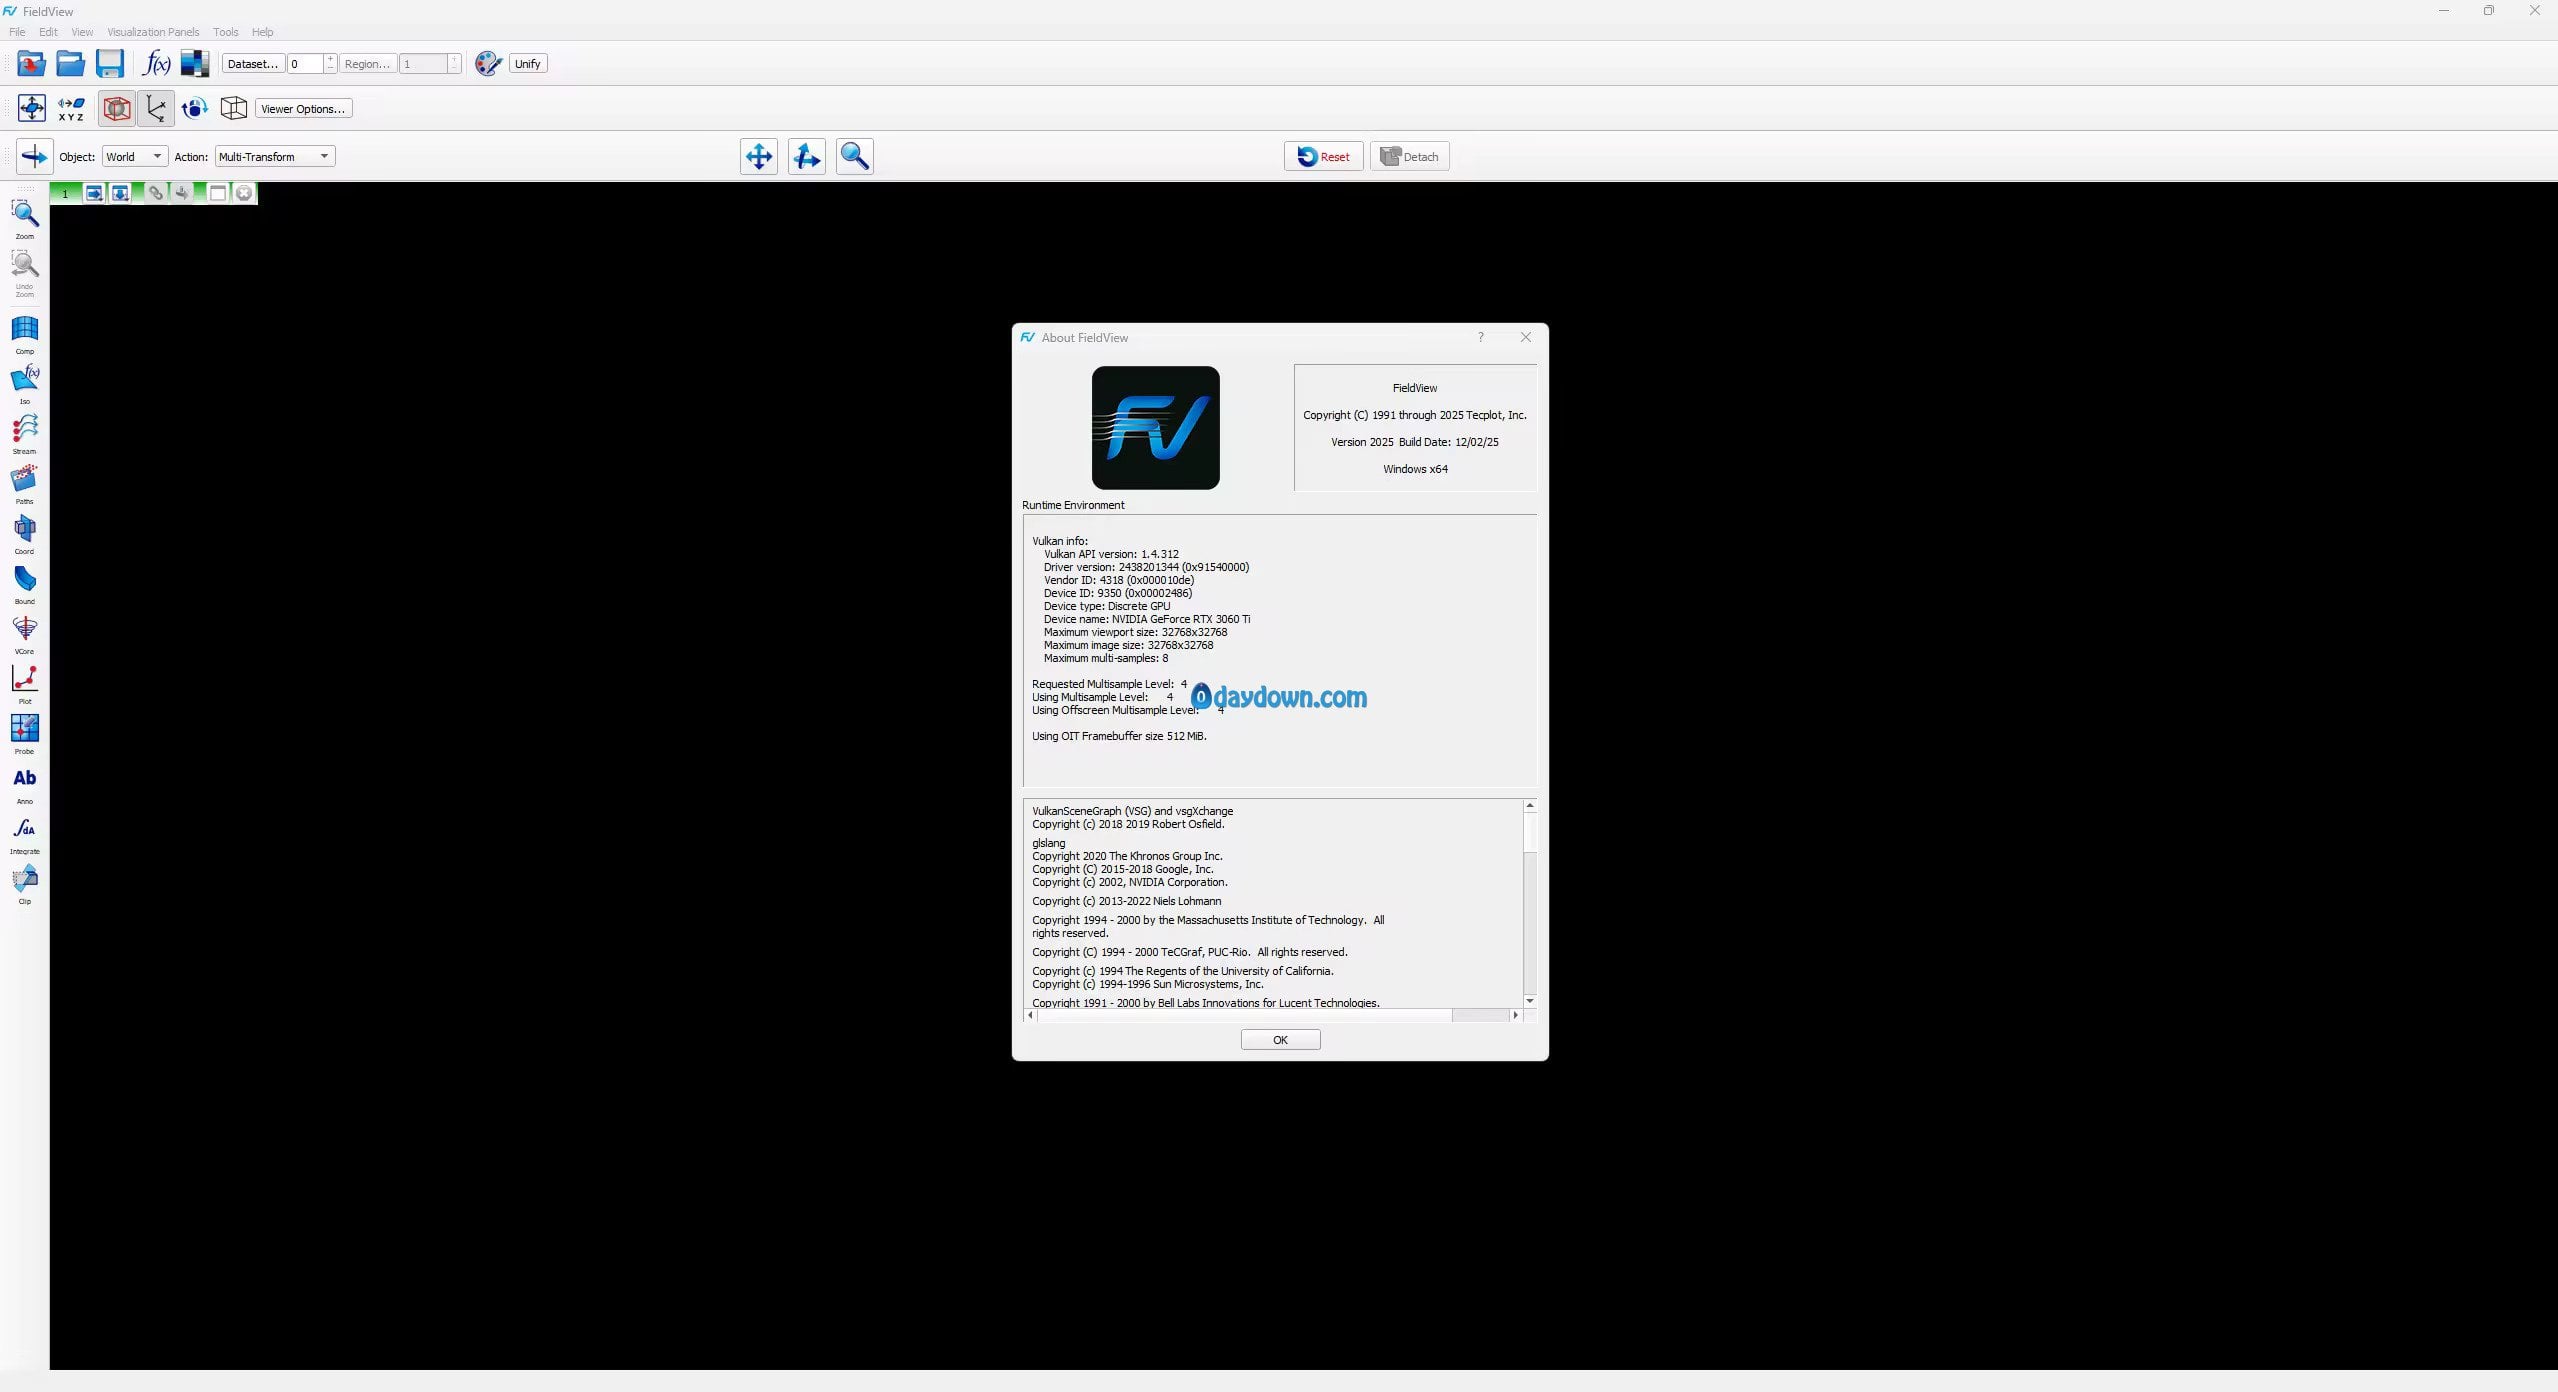Expand the Action Multi-Transform dropdown

(x=274, y=157)
